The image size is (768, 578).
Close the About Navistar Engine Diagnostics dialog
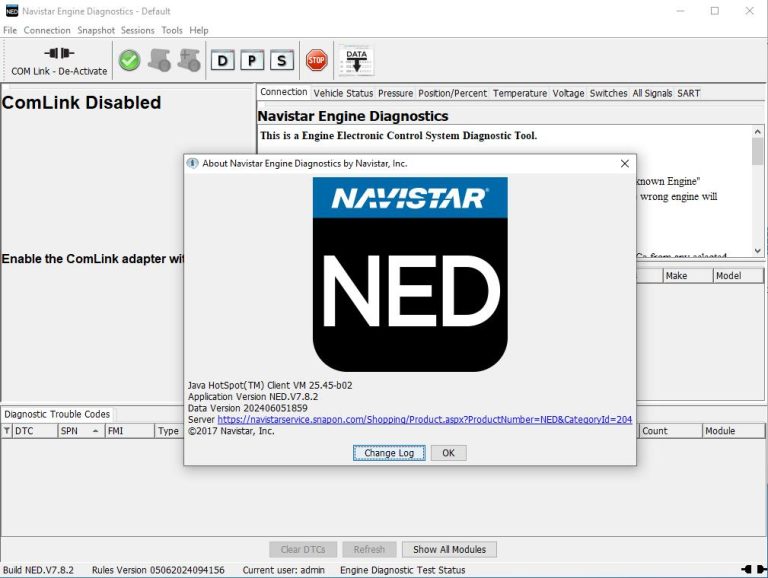(x=624, y=164)
